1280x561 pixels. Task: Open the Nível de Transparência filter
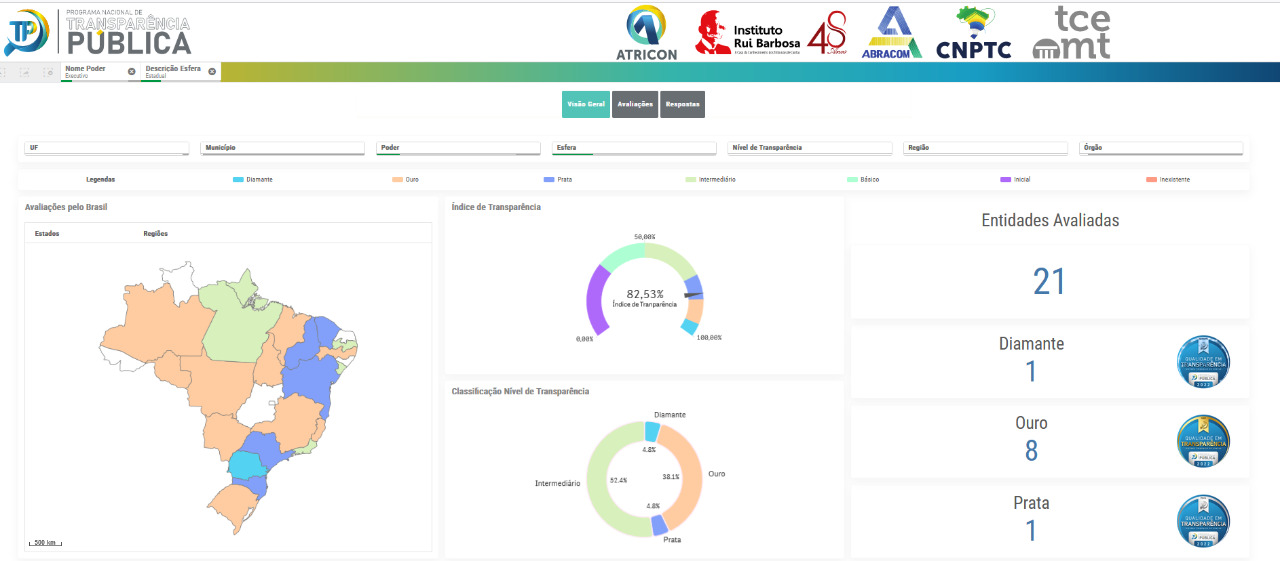click(x=809, y=148)
